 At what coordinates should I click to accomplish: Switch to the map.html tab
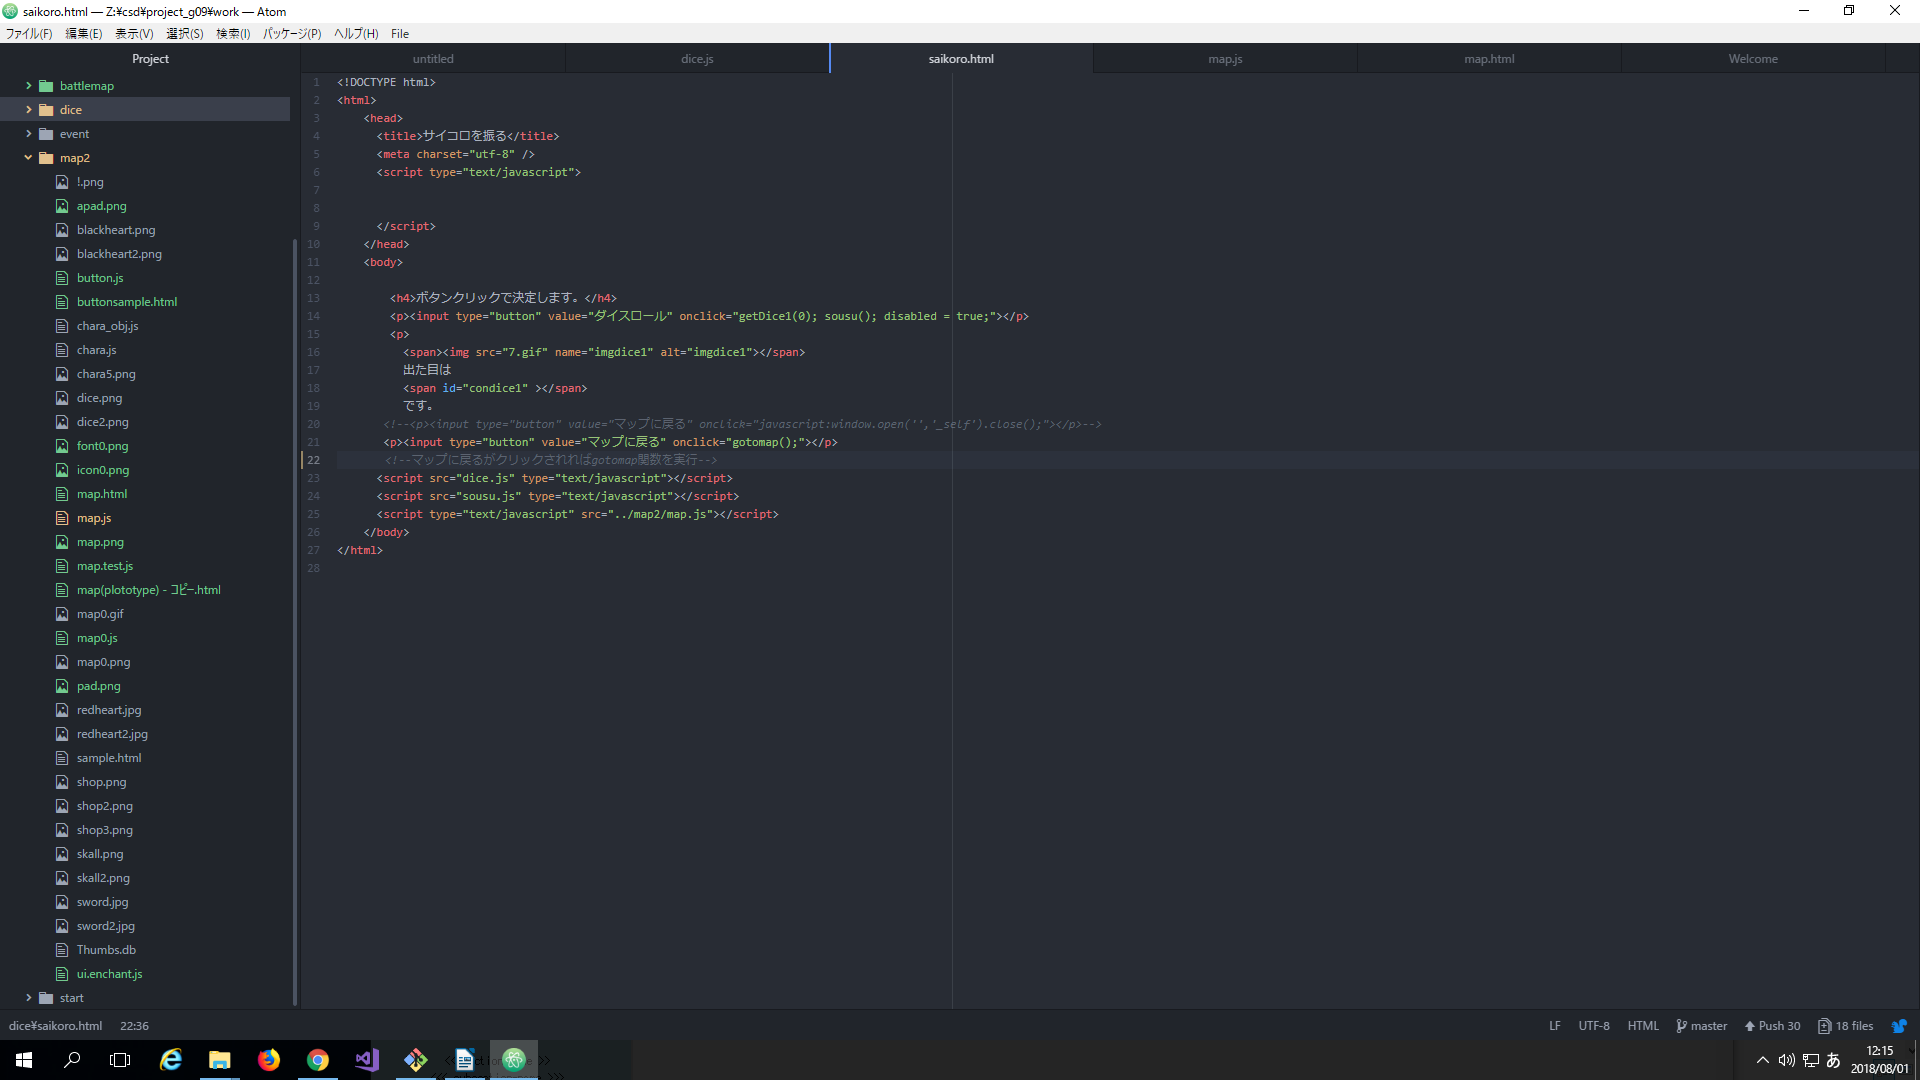pos(1489,59)
